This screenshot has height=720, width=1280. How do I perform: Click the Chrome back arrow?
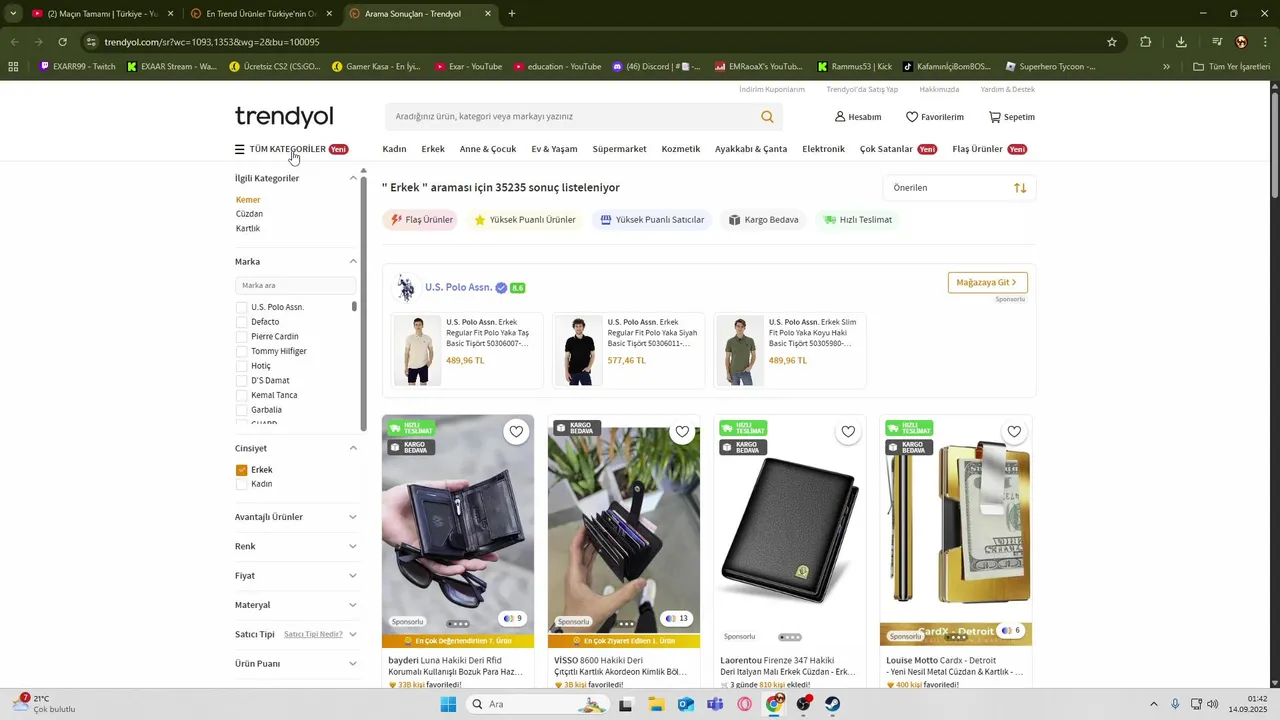14,42
